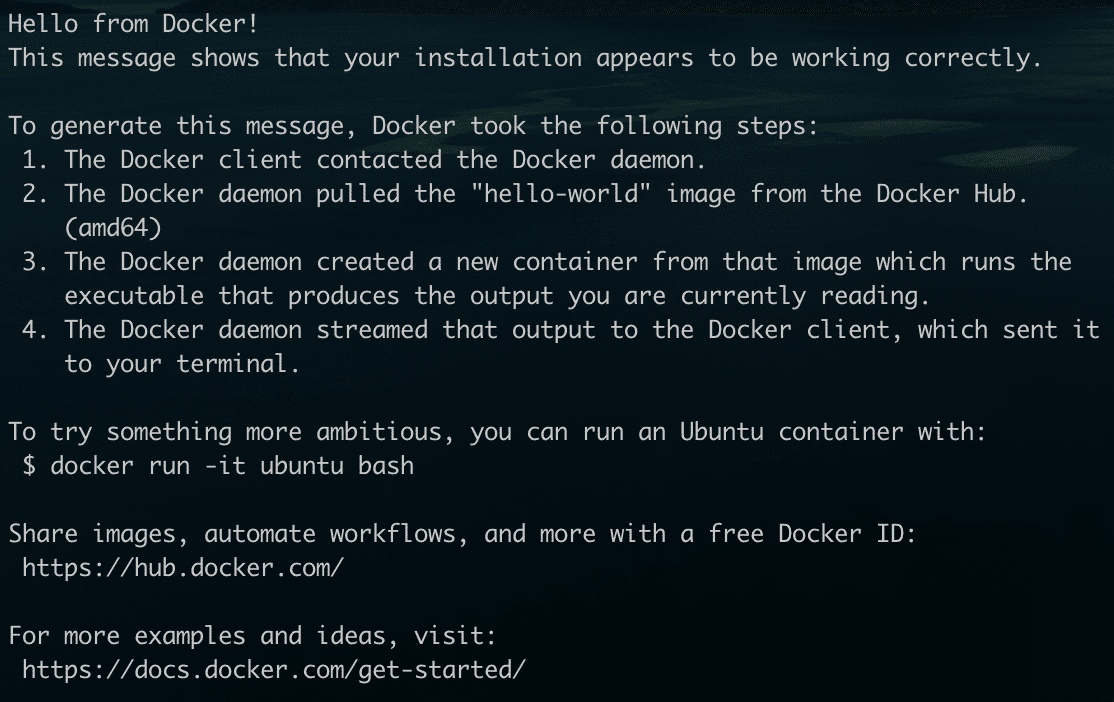The height and width of the screenshot is (702, 1114).
Task: Click step 3 'created a new container' line
Action: (x=546, y=262)
